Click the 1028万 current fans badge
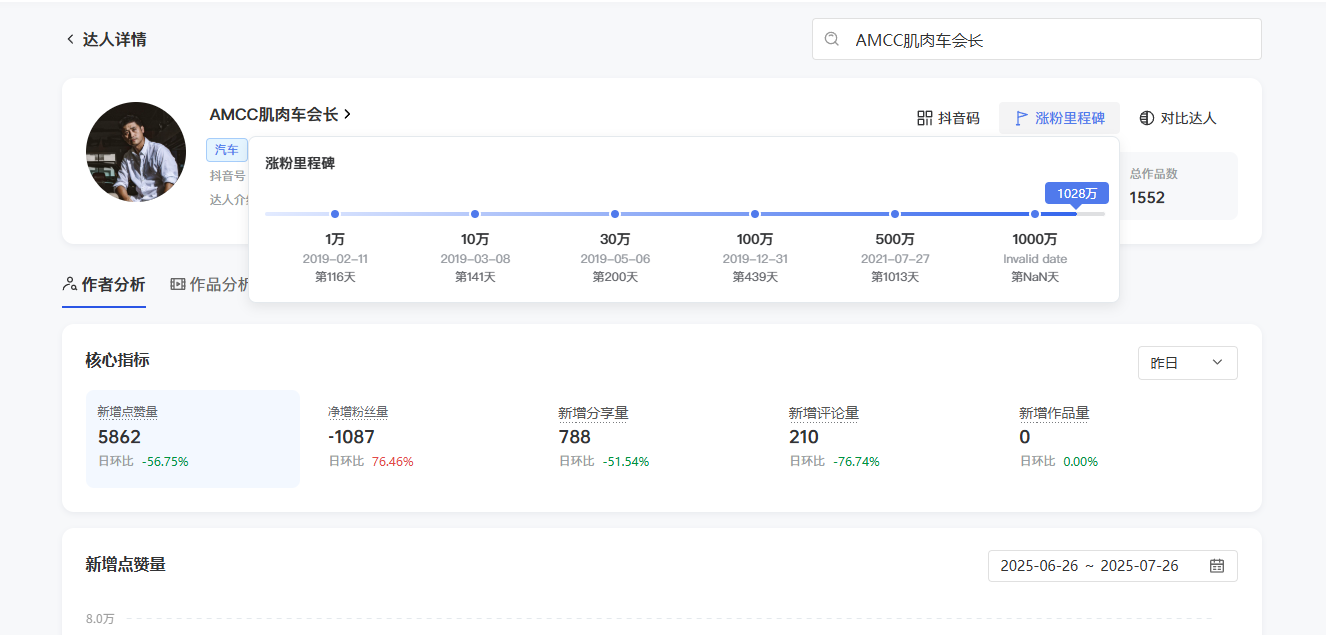The width and height of the screenshot is (1326, 635). point(1077,193)
